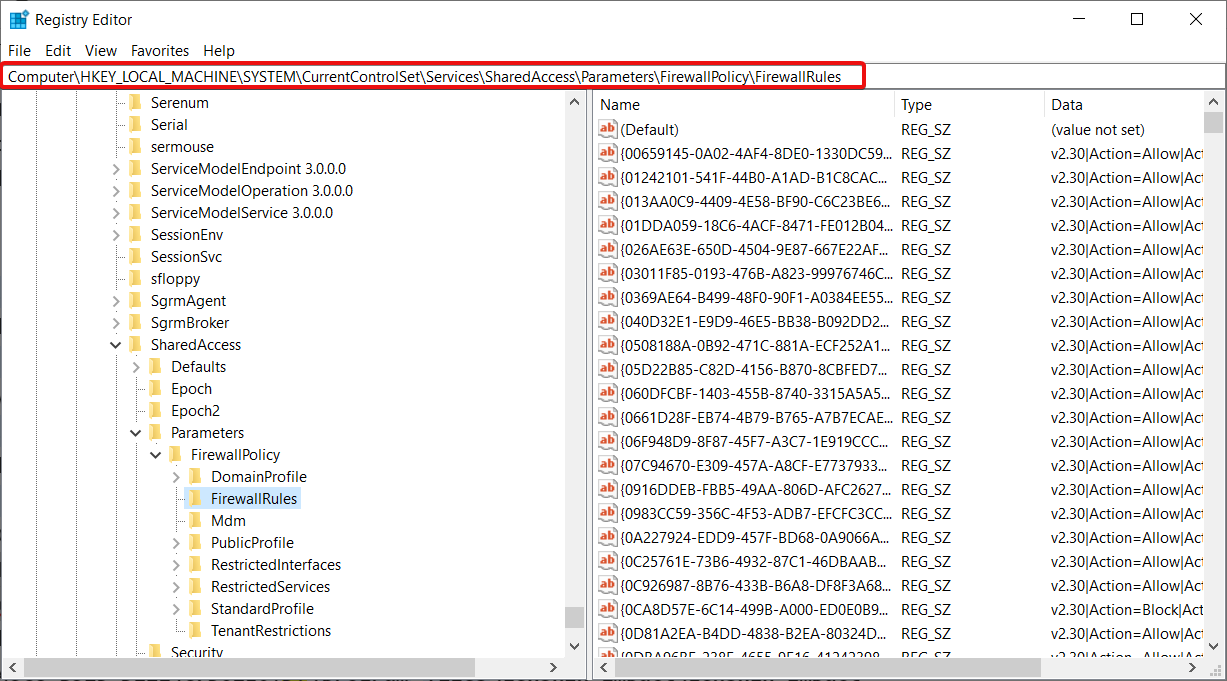Open the File menu
The height and width of the screenshot is (681, 1227).
[19, 50]
